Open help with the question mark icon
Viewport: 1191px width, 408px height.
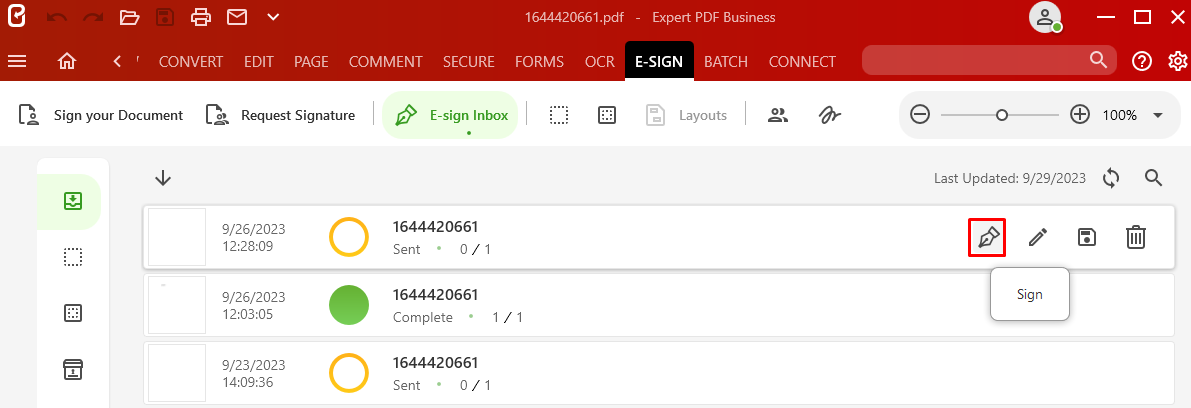click(x=1142, y=61)
